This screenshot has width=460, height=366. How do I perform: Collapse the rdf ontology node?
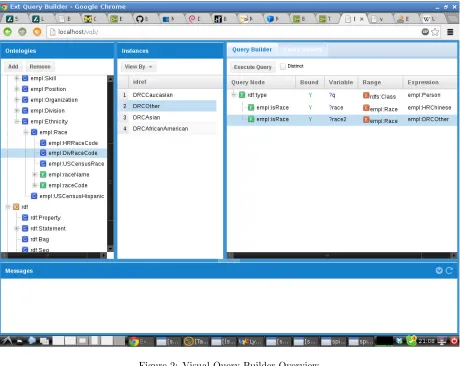[8, 207]
